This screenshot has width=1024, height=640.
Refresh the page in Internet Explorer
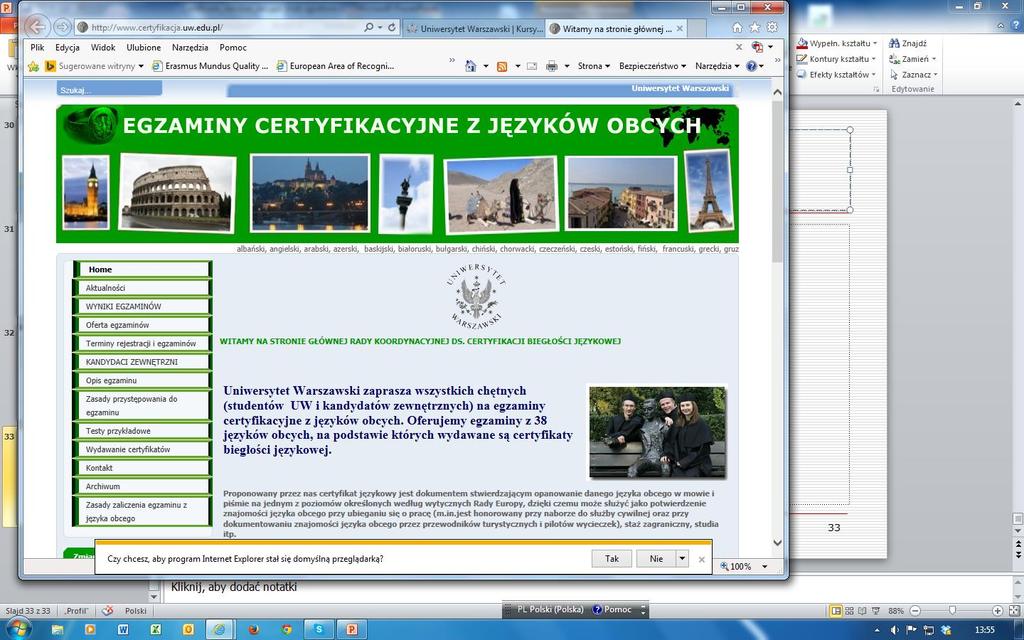[x=392, y=27]
